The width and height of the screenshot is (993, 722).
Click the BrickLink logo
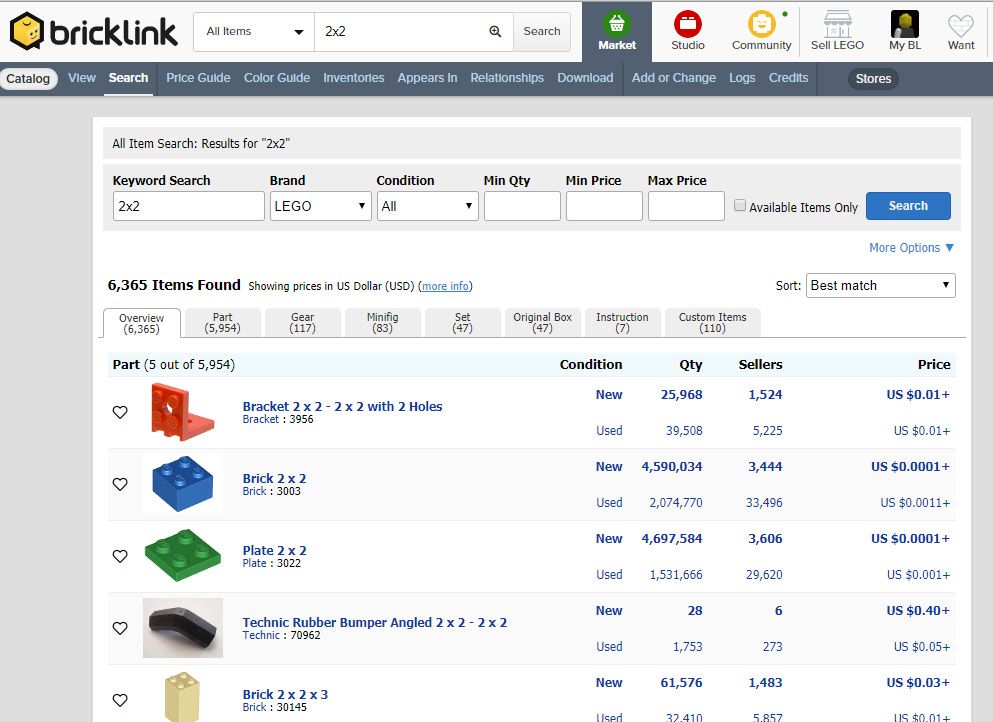pyautogui.click(x=94, y=31)
